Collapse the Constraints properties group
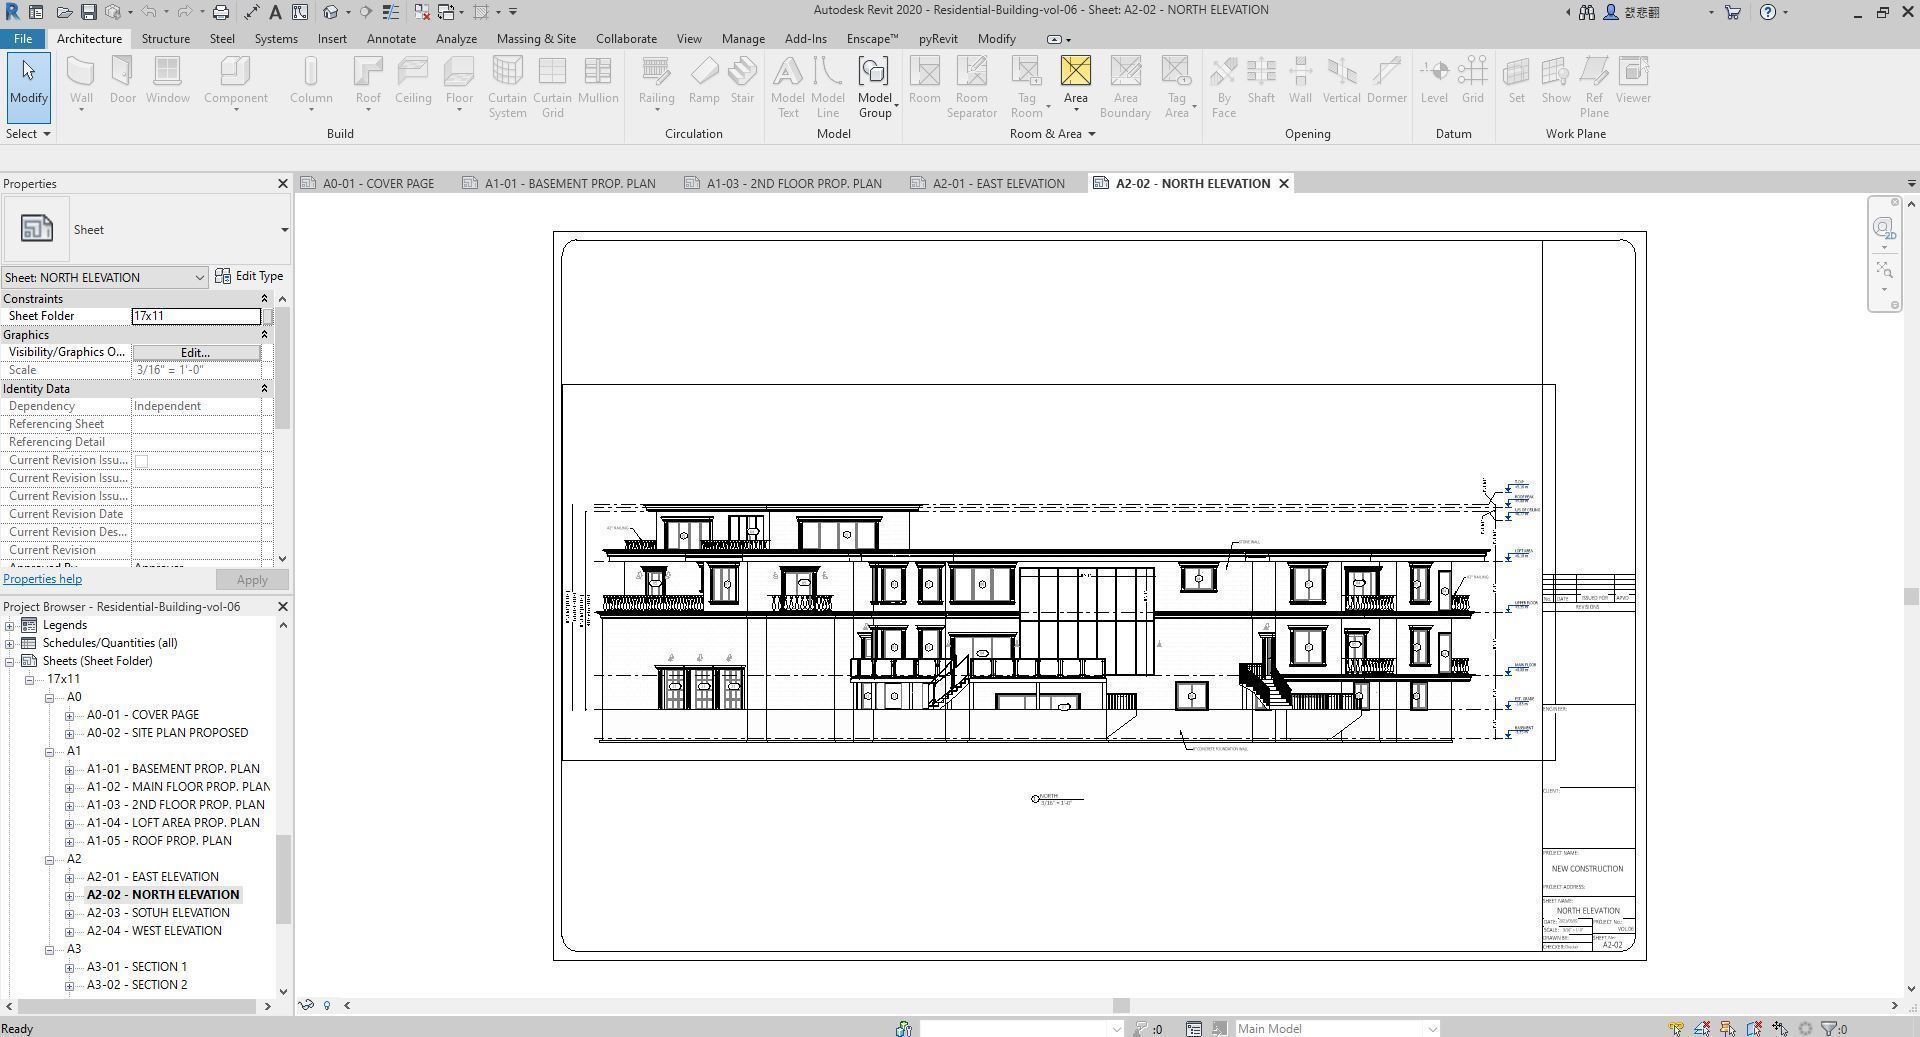Screen dimensions: 1920x1037 264,299
